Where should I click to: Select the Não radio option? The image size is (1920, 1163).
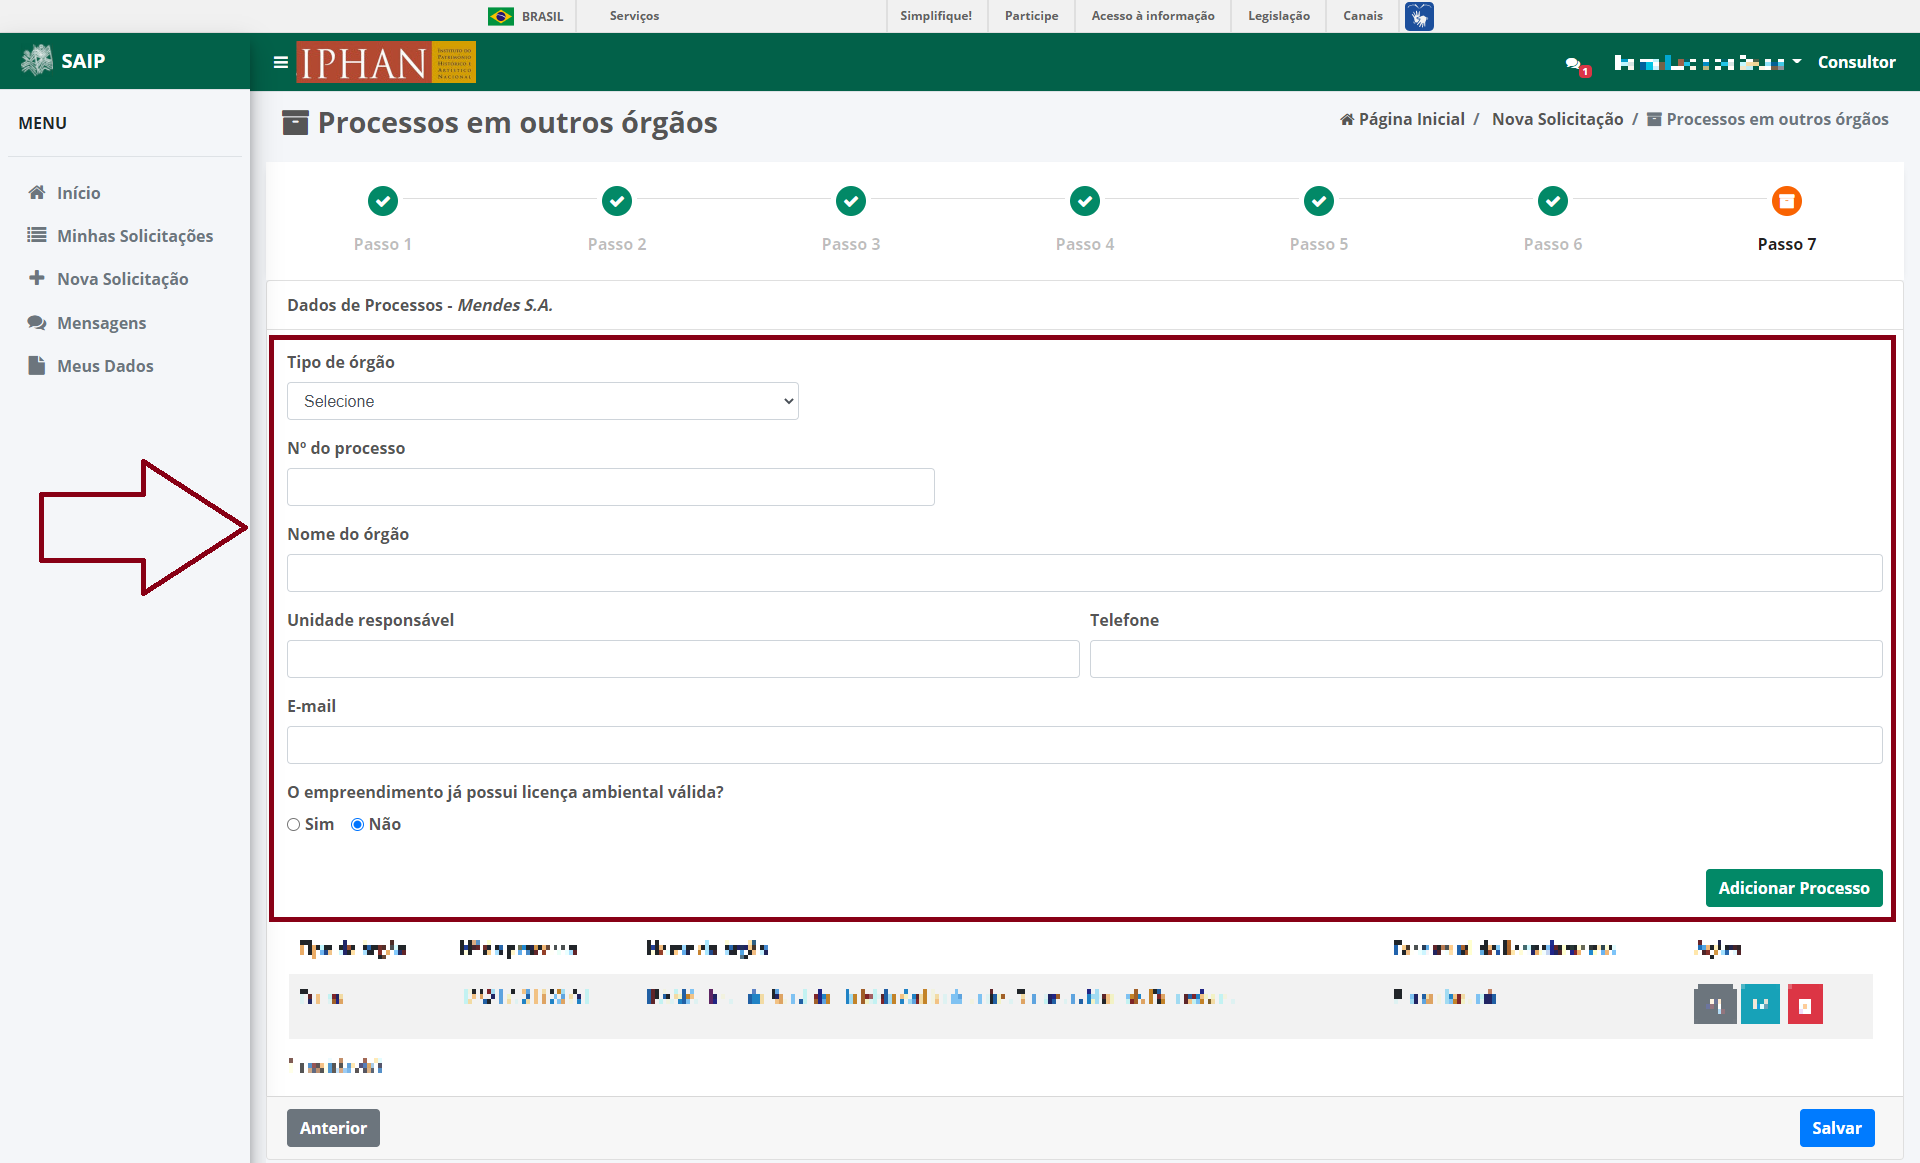pyautogui.click(x=357, y=825)
